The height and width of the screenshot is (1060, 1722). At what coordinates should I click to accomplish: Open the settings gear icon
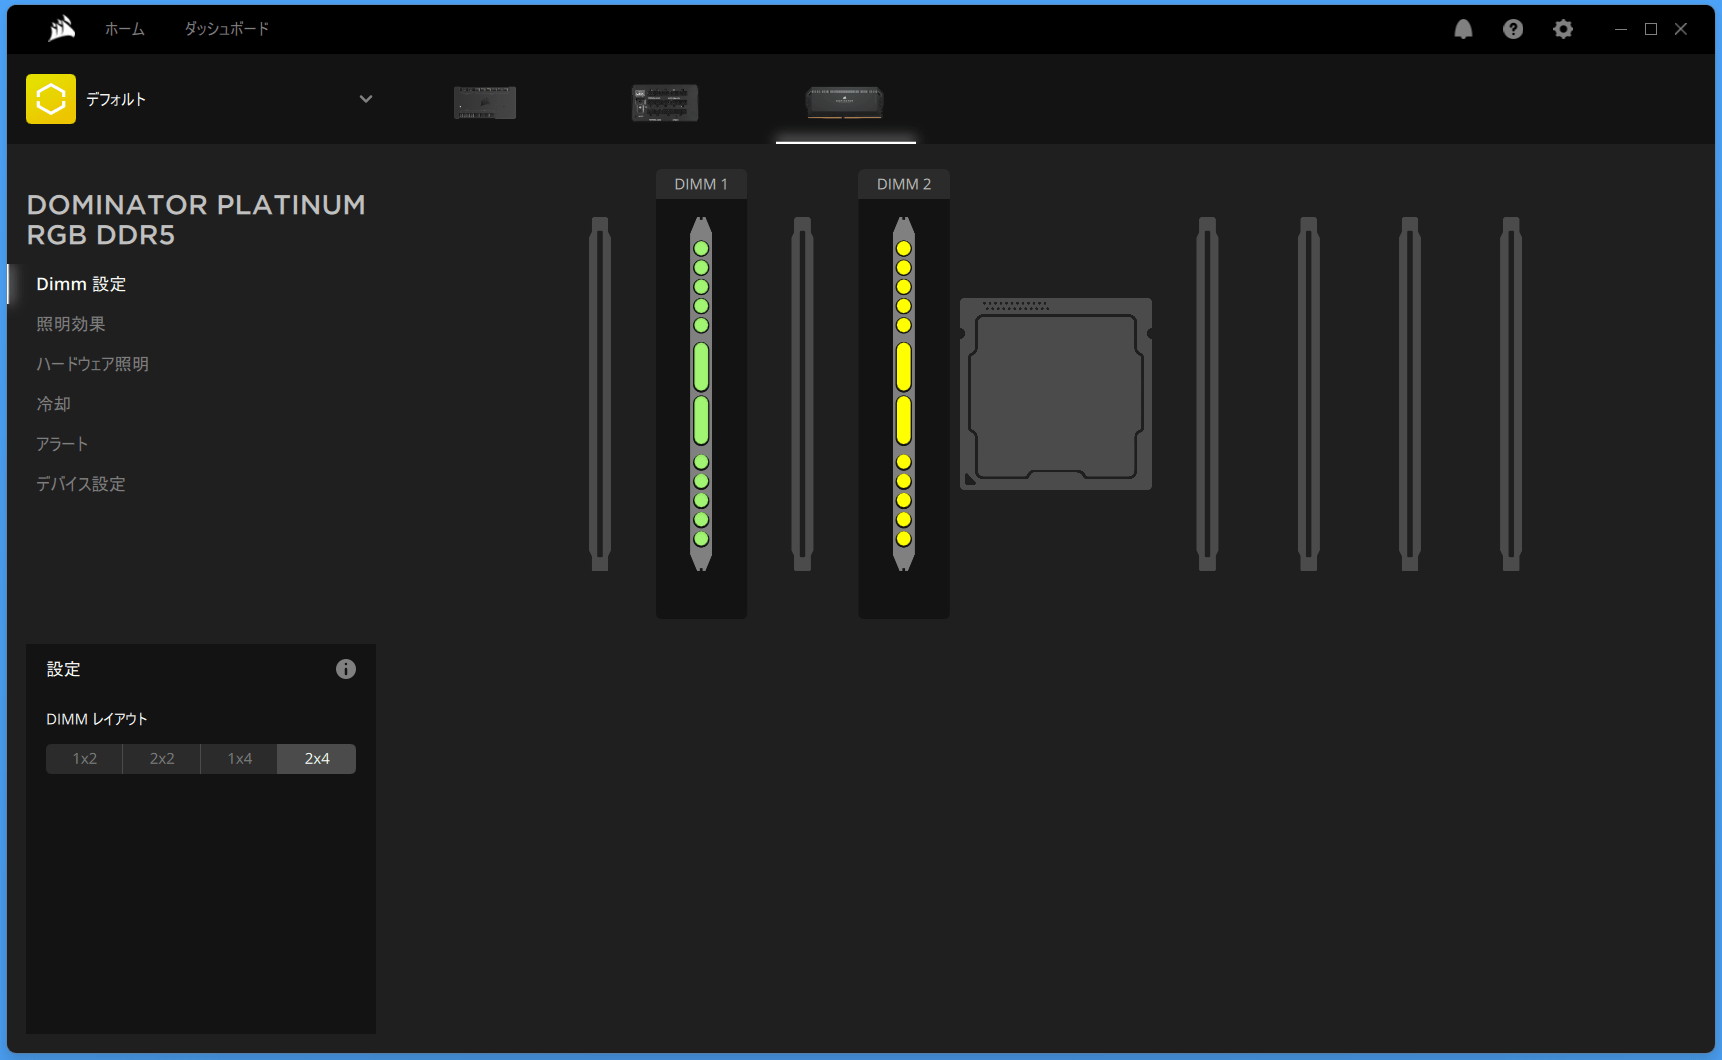point(1563,29)
